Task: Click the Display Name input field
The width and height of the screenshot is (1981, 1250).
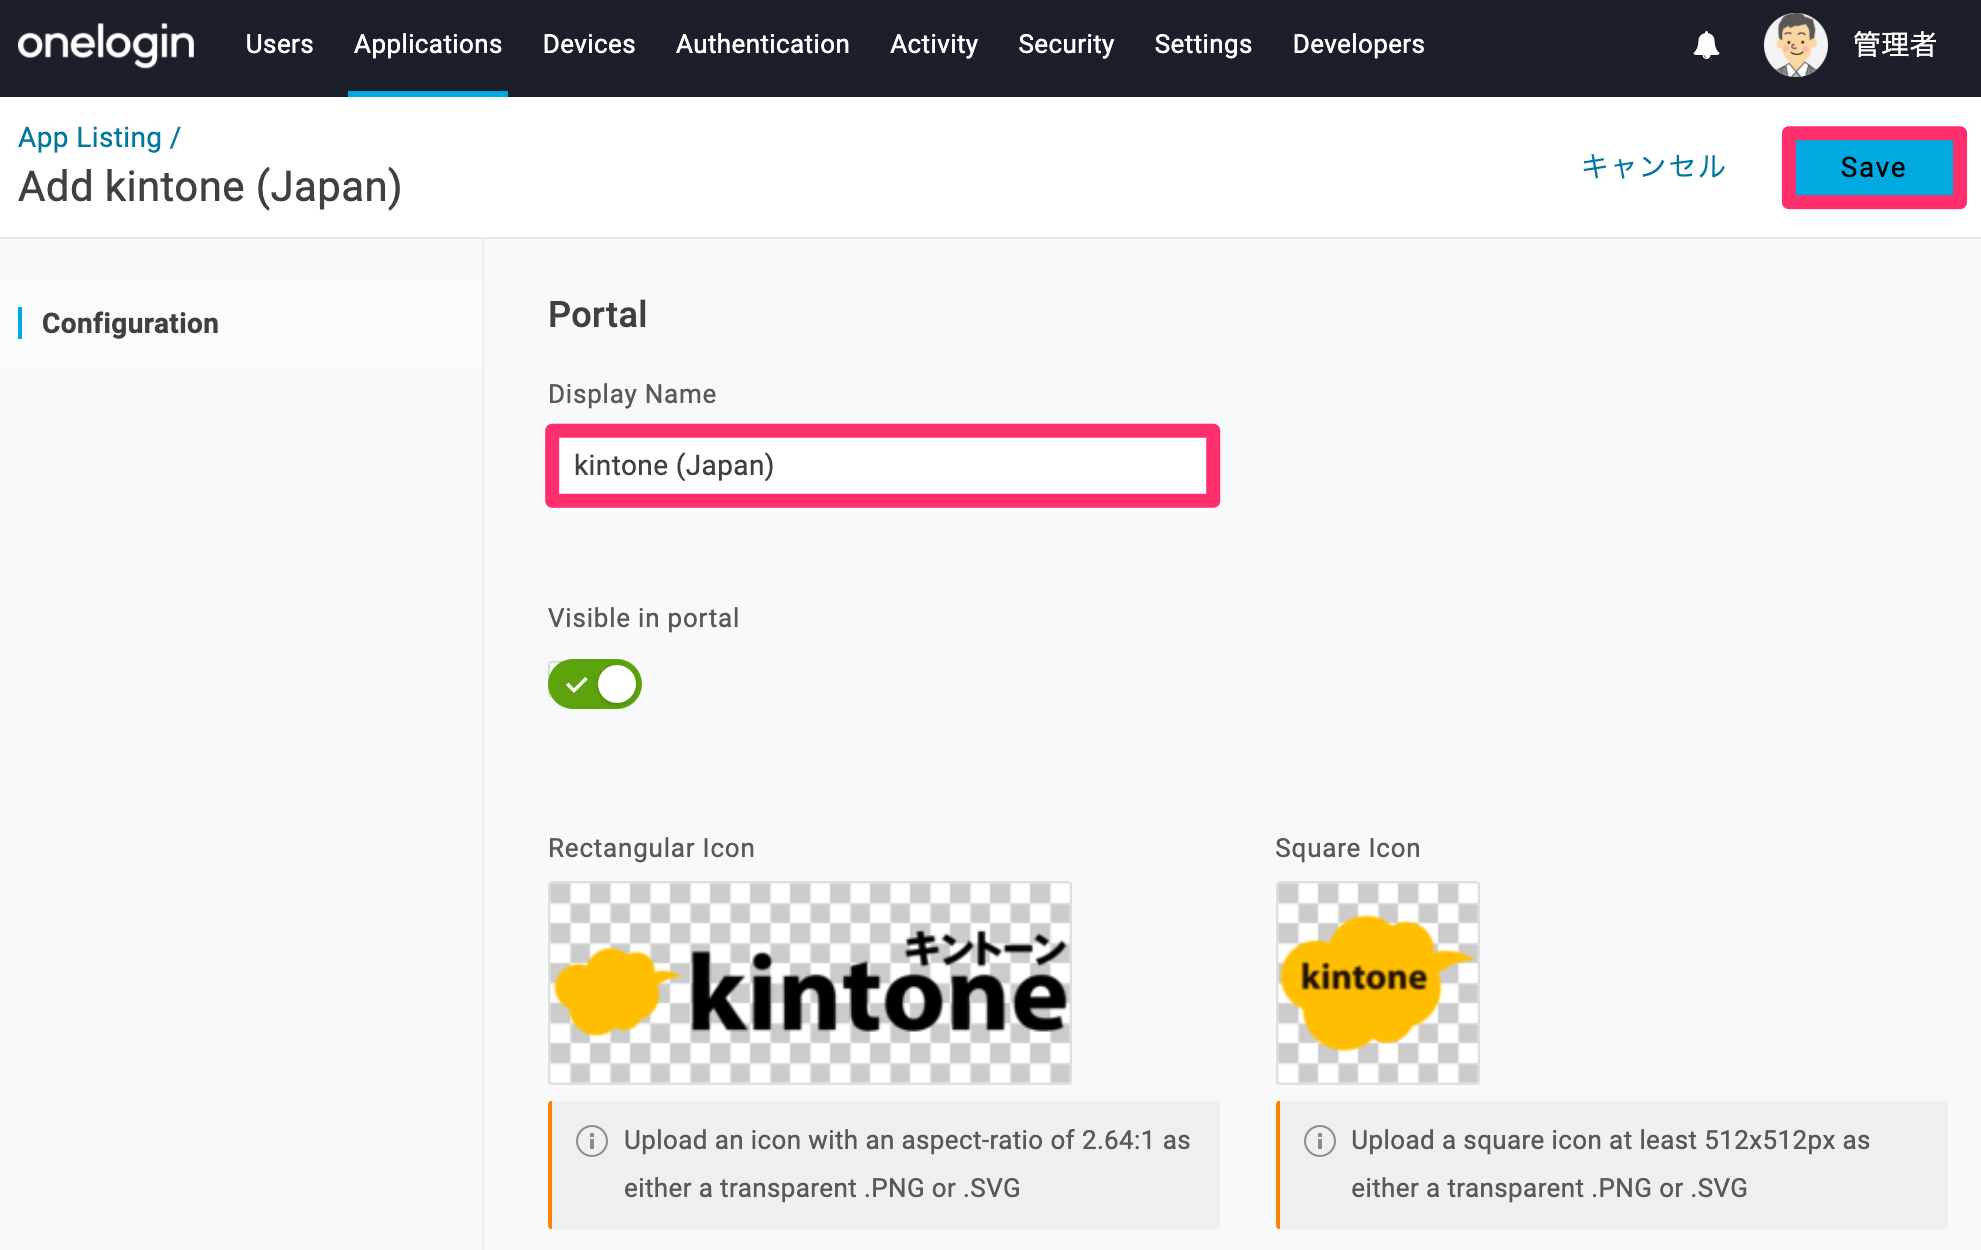Action: pos(882,465)
